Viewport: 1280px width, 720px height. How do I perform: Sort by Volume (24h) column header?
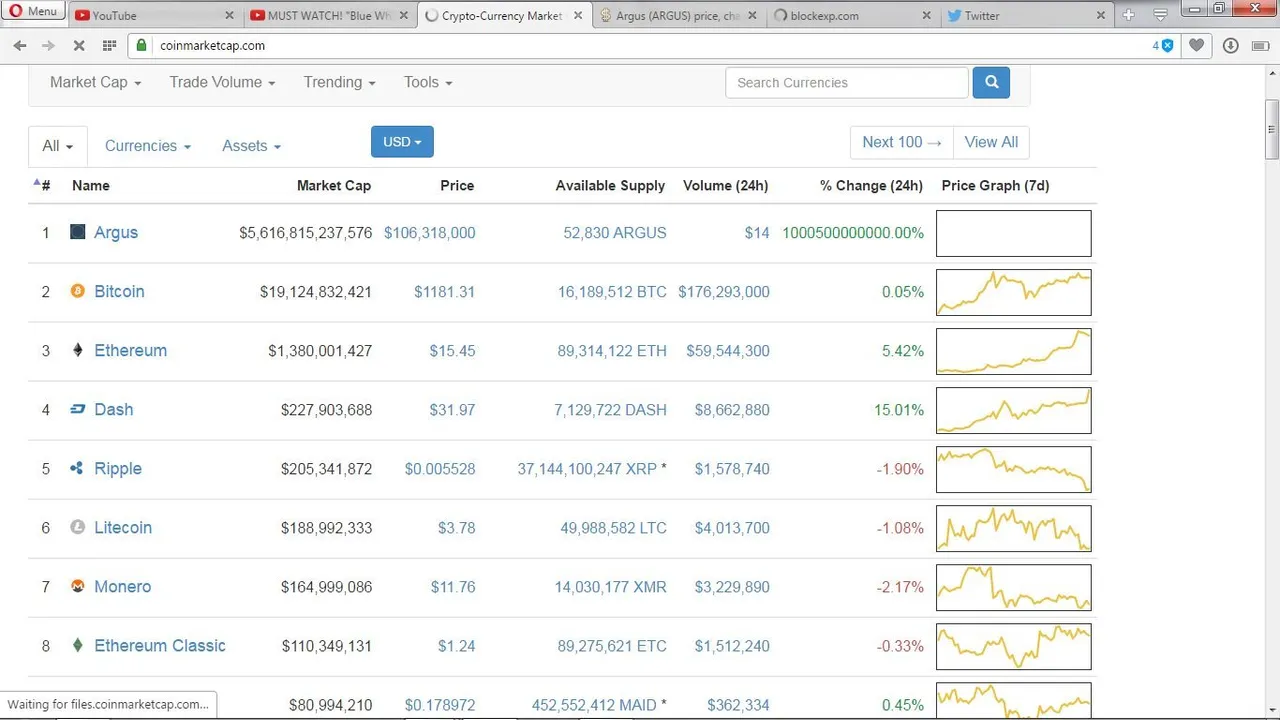pyautogui.click(x=726, y=185)
